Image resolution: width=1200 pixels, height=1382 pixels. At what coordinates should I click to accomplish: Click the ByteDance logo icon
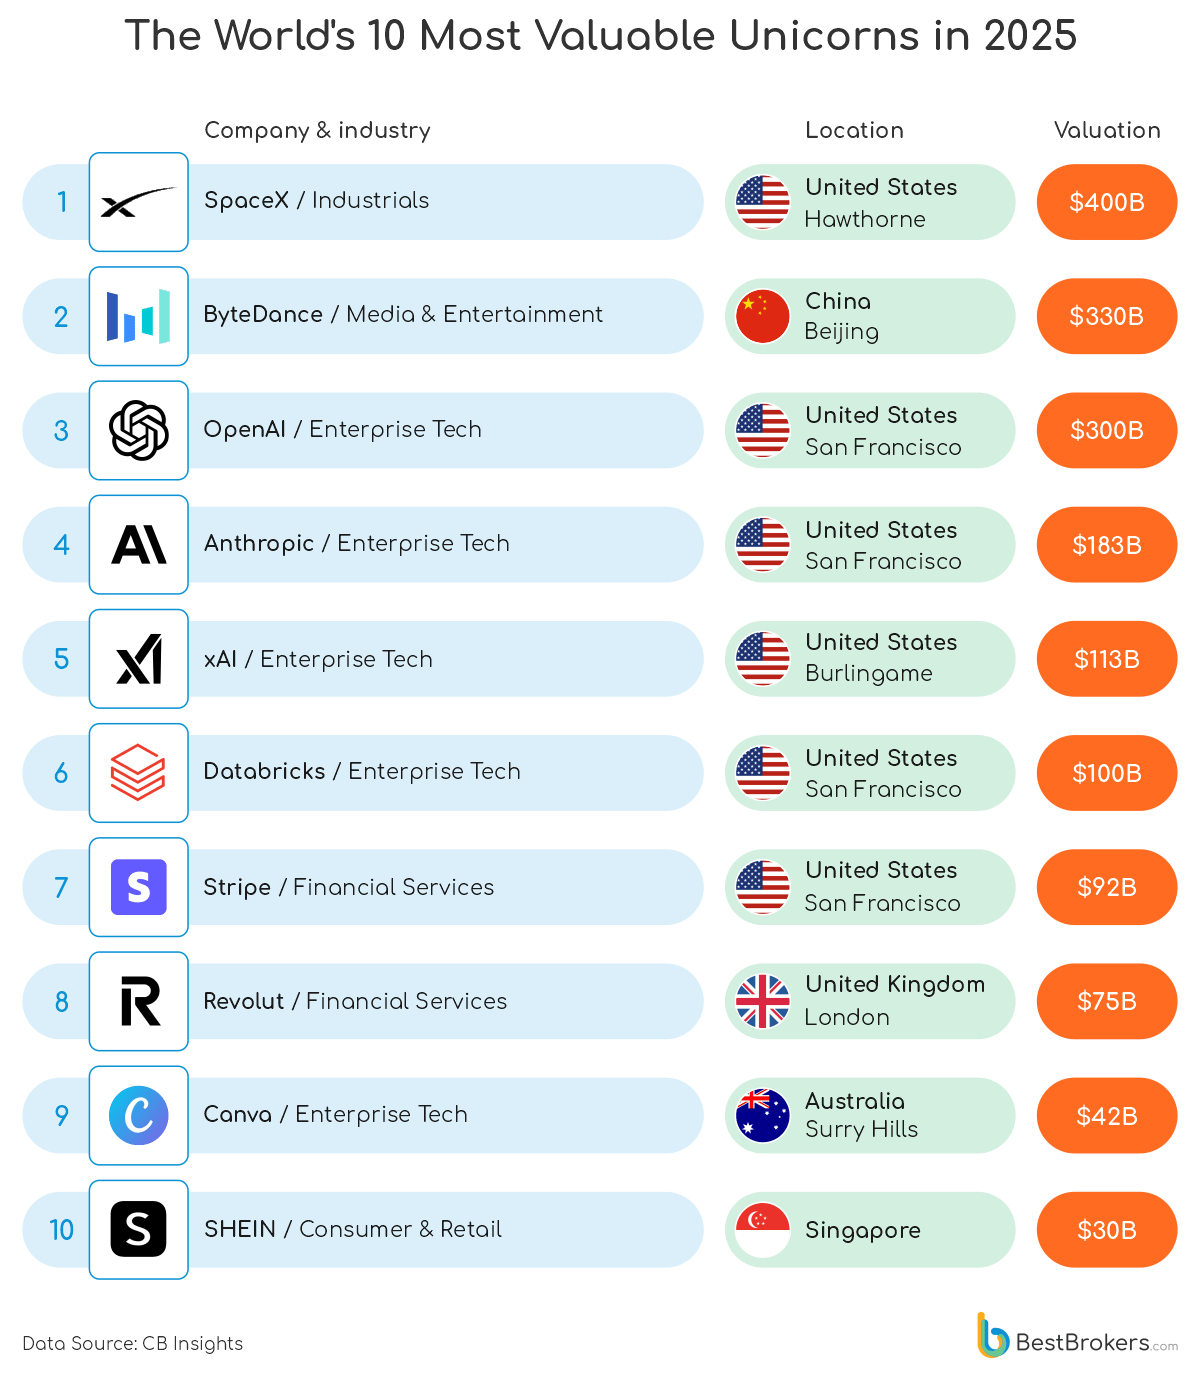click(x=138, y=316)
